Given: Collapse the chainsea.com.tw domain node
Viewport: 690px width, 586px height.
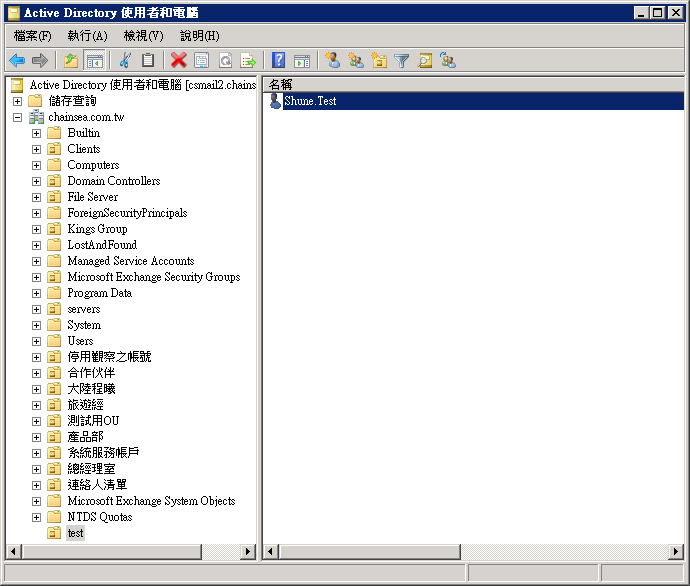Looking at the screenshot, I should point(17,117).
